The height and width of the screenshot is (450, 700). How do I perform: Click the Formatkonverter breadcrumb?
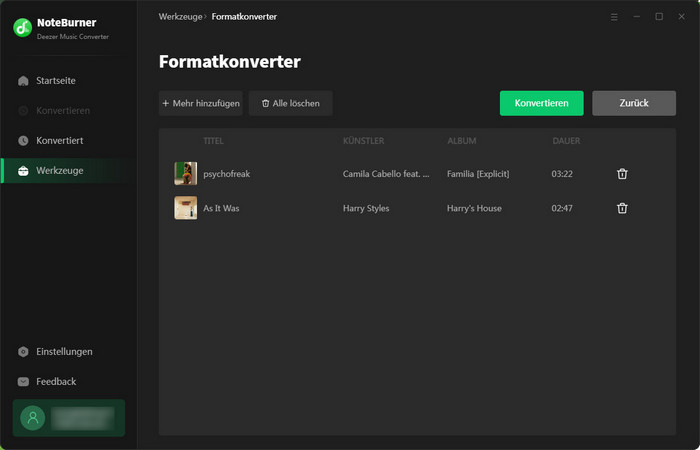[244, 17]
